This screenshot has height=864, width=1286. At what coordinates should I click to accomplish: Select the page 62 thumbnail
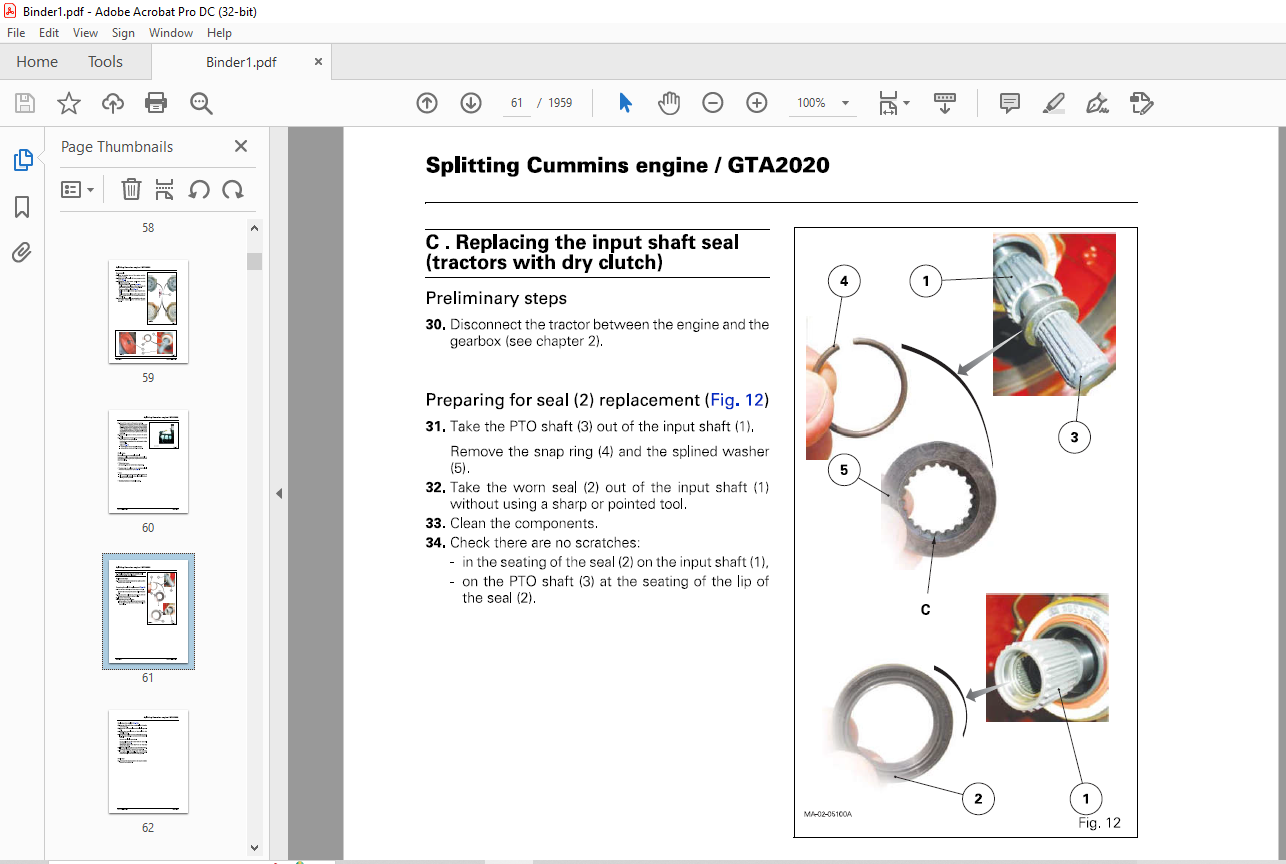pos(148,761)
